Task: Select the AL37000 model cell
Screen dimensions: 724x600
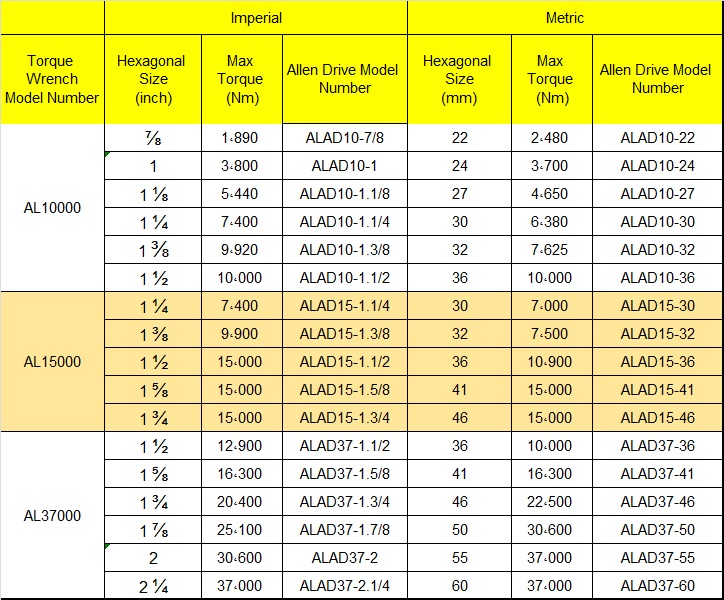Action: (x=52, y=515)
